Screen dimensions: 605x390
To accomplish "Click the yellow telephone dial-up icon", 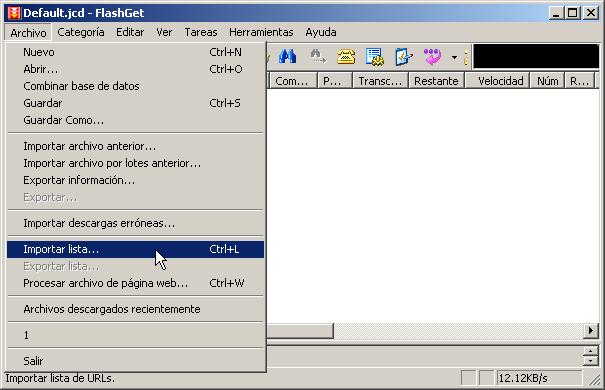I will 346,57.
